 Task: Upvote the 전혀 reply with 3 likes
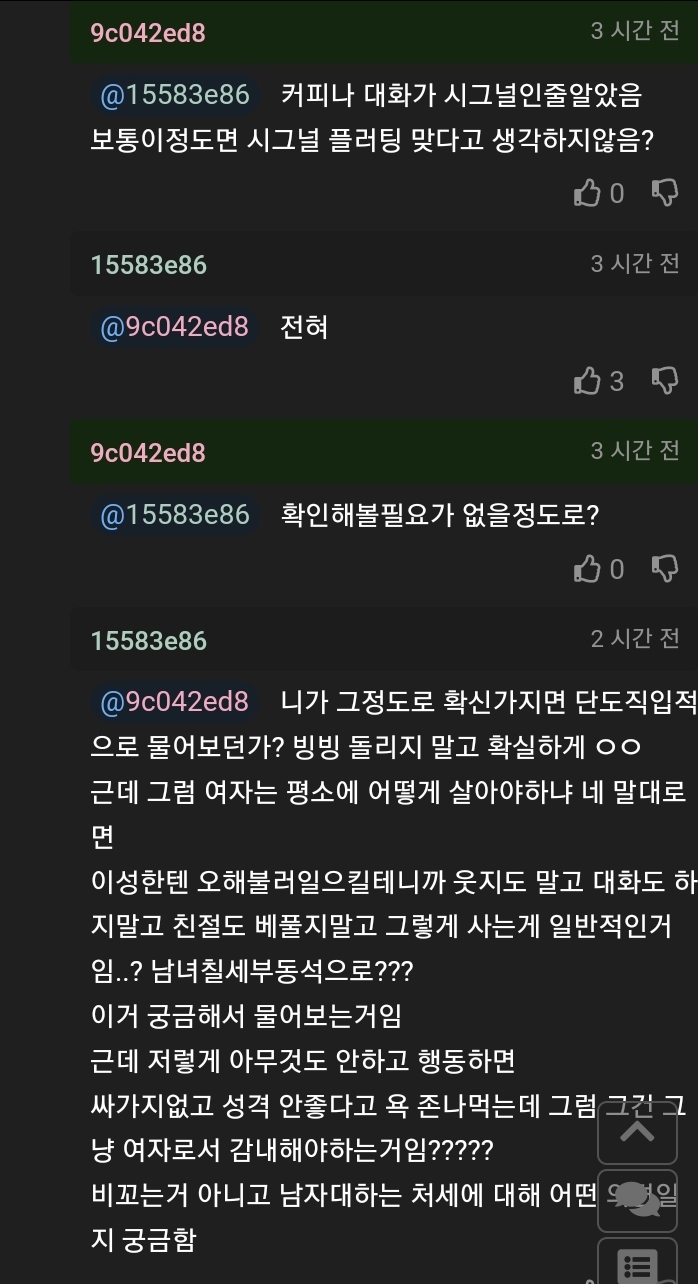tap(588, 381)
